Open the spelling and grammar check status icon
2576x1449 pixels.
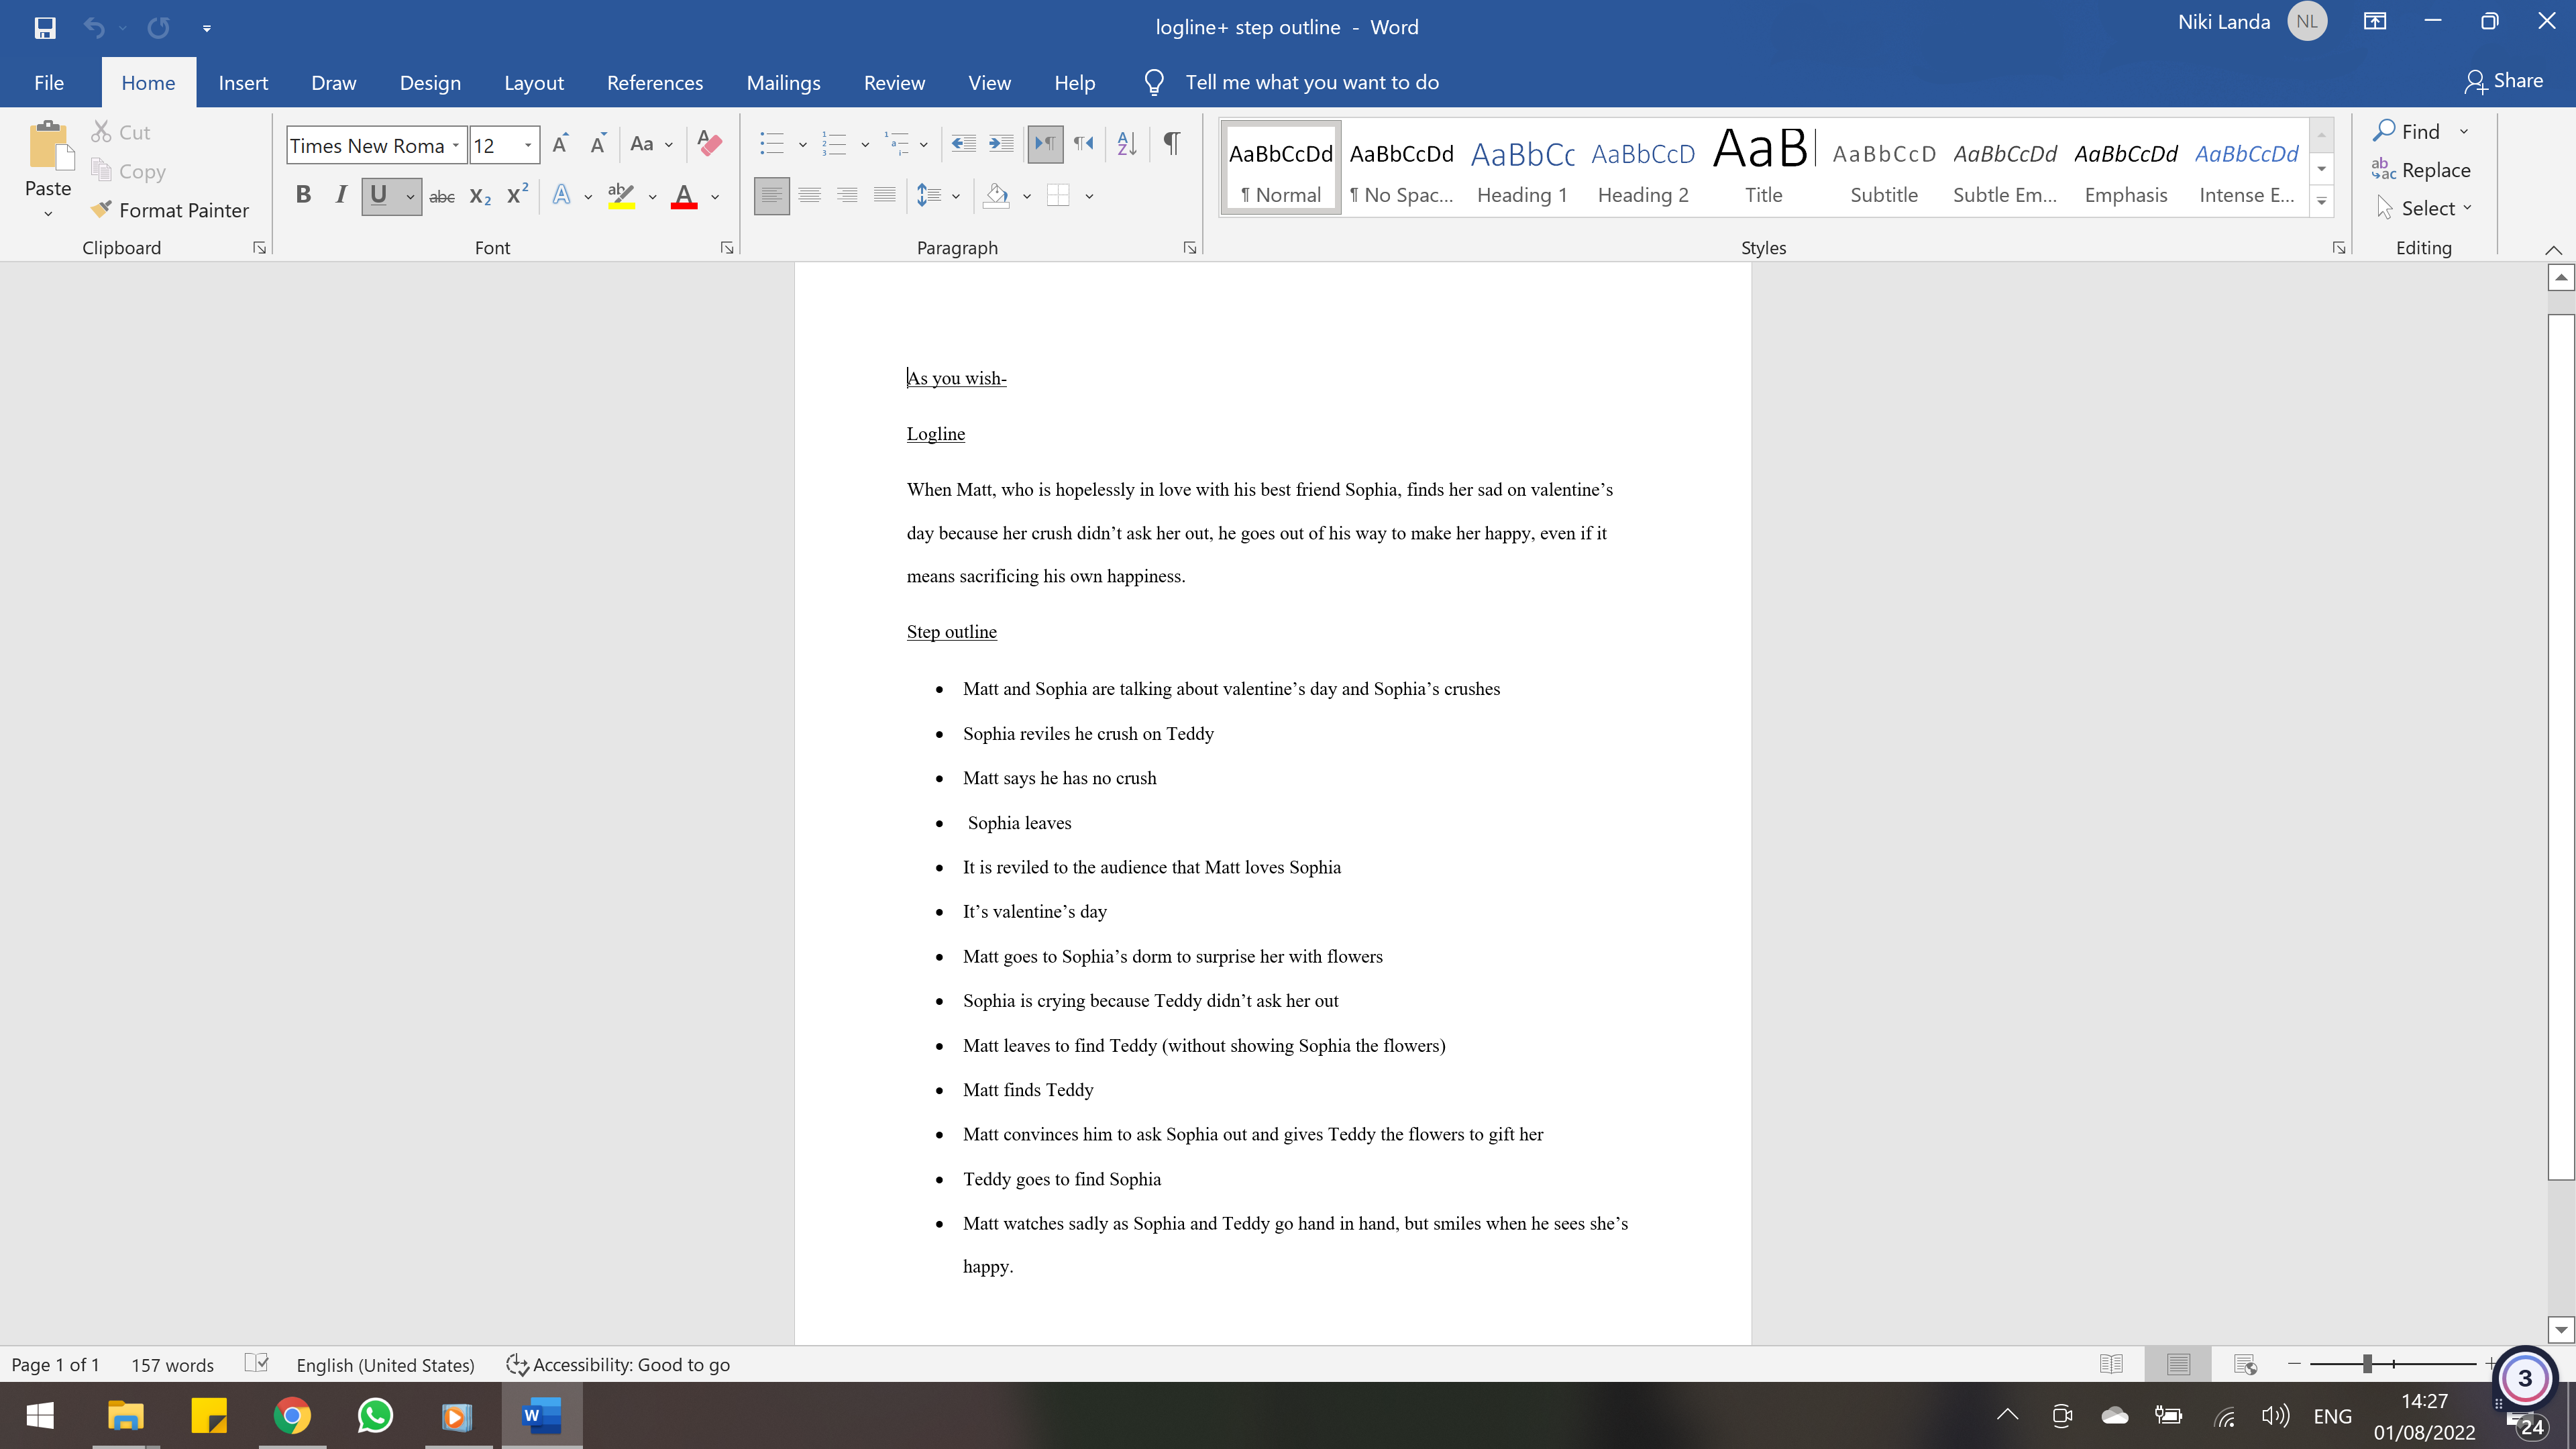(x=257, y=1364)
